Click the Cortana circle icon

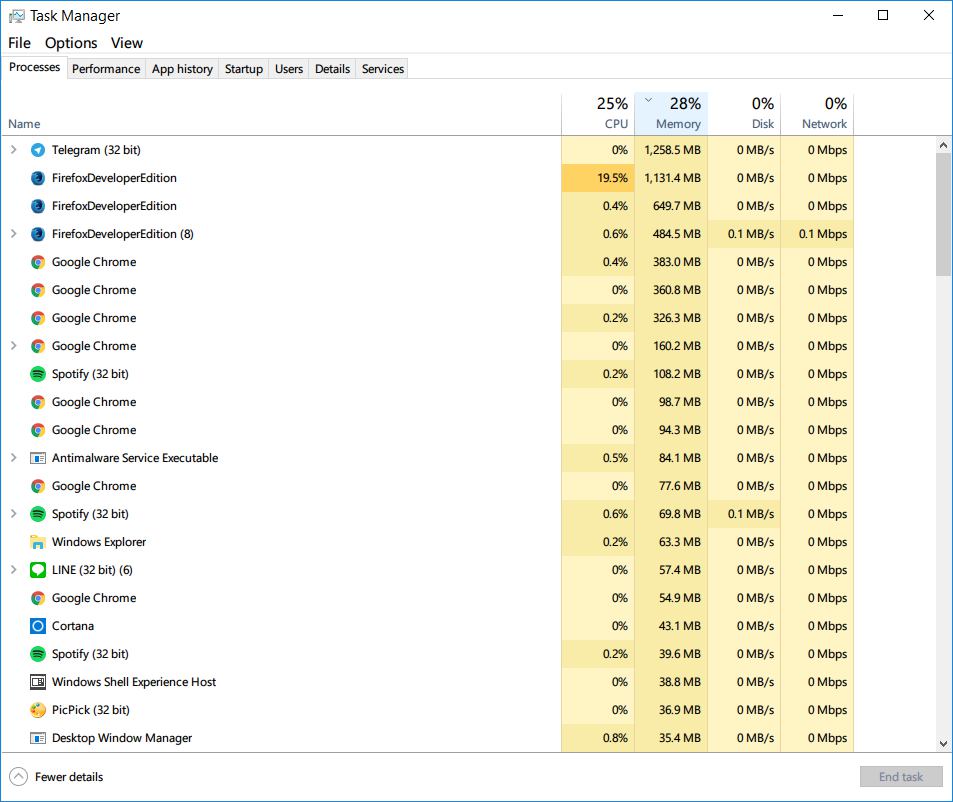pyautogui.click(x=38, y=626)
